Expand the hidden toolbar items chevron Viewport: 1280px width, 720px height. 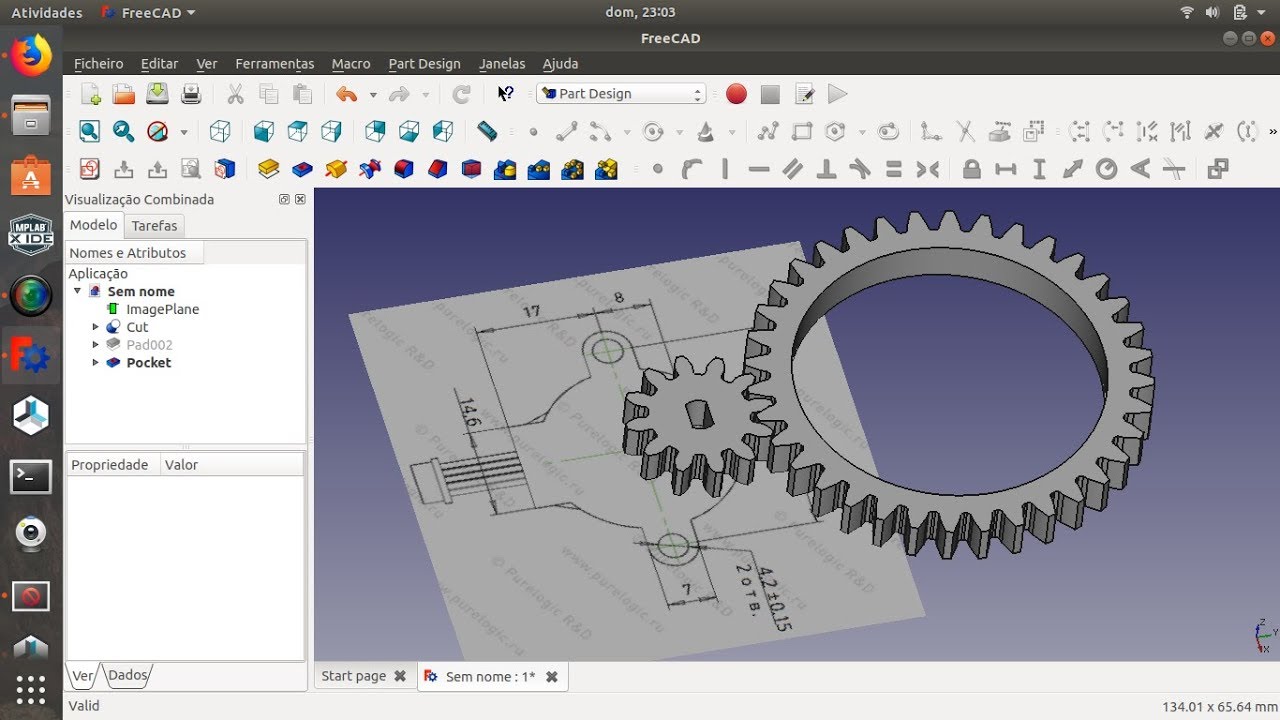[1272, 131]
